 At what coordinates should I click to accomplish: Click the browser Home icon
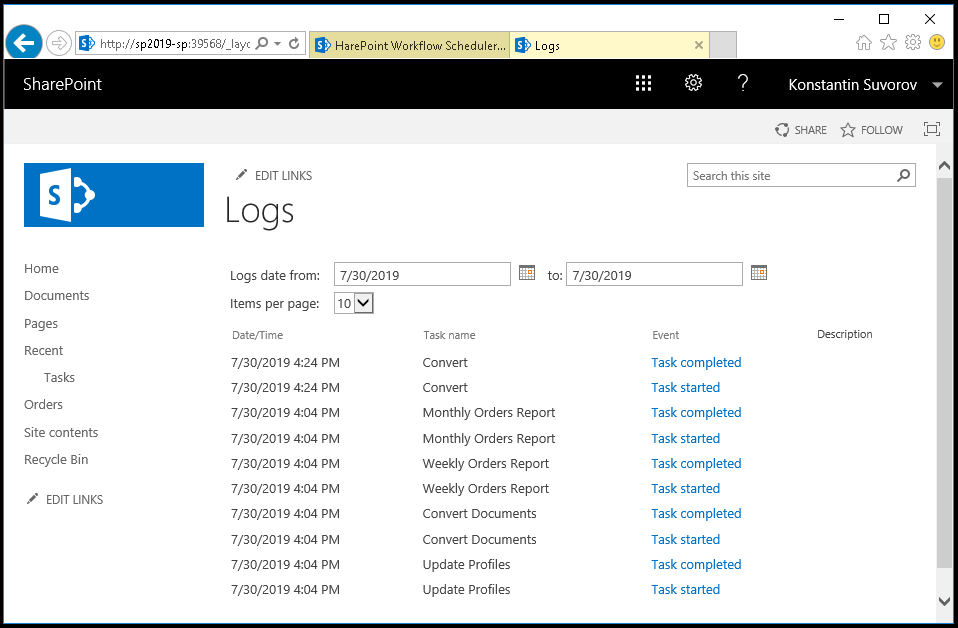(863, 43)
